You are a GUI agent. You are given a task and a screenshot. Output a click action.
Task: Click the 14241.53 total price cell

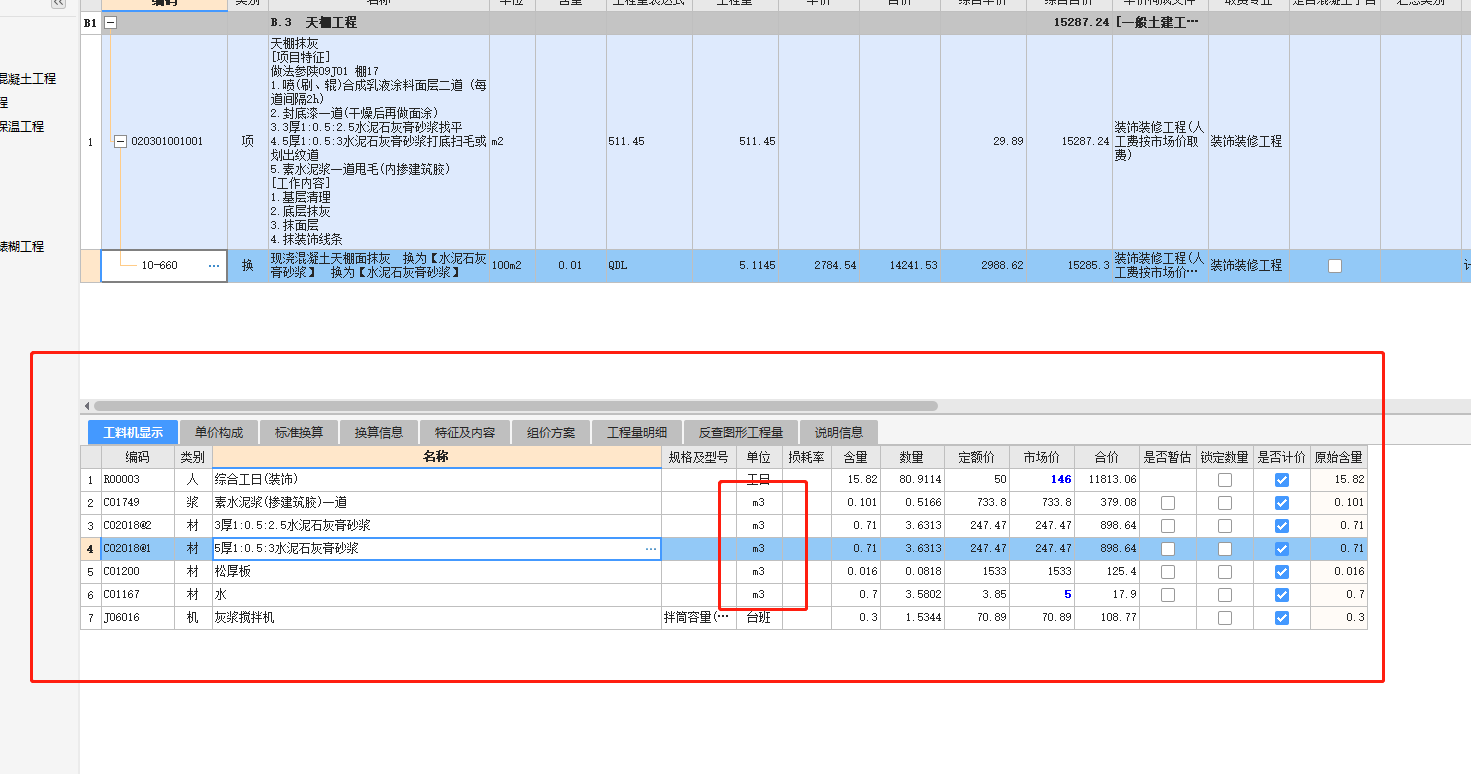pyautogui.click(x=900, y=266)
